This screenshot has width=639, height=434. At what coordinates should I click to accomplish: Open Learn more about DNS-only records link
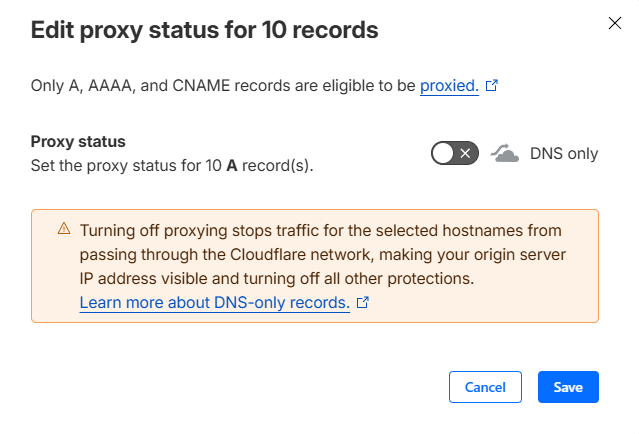coord(214,301)
